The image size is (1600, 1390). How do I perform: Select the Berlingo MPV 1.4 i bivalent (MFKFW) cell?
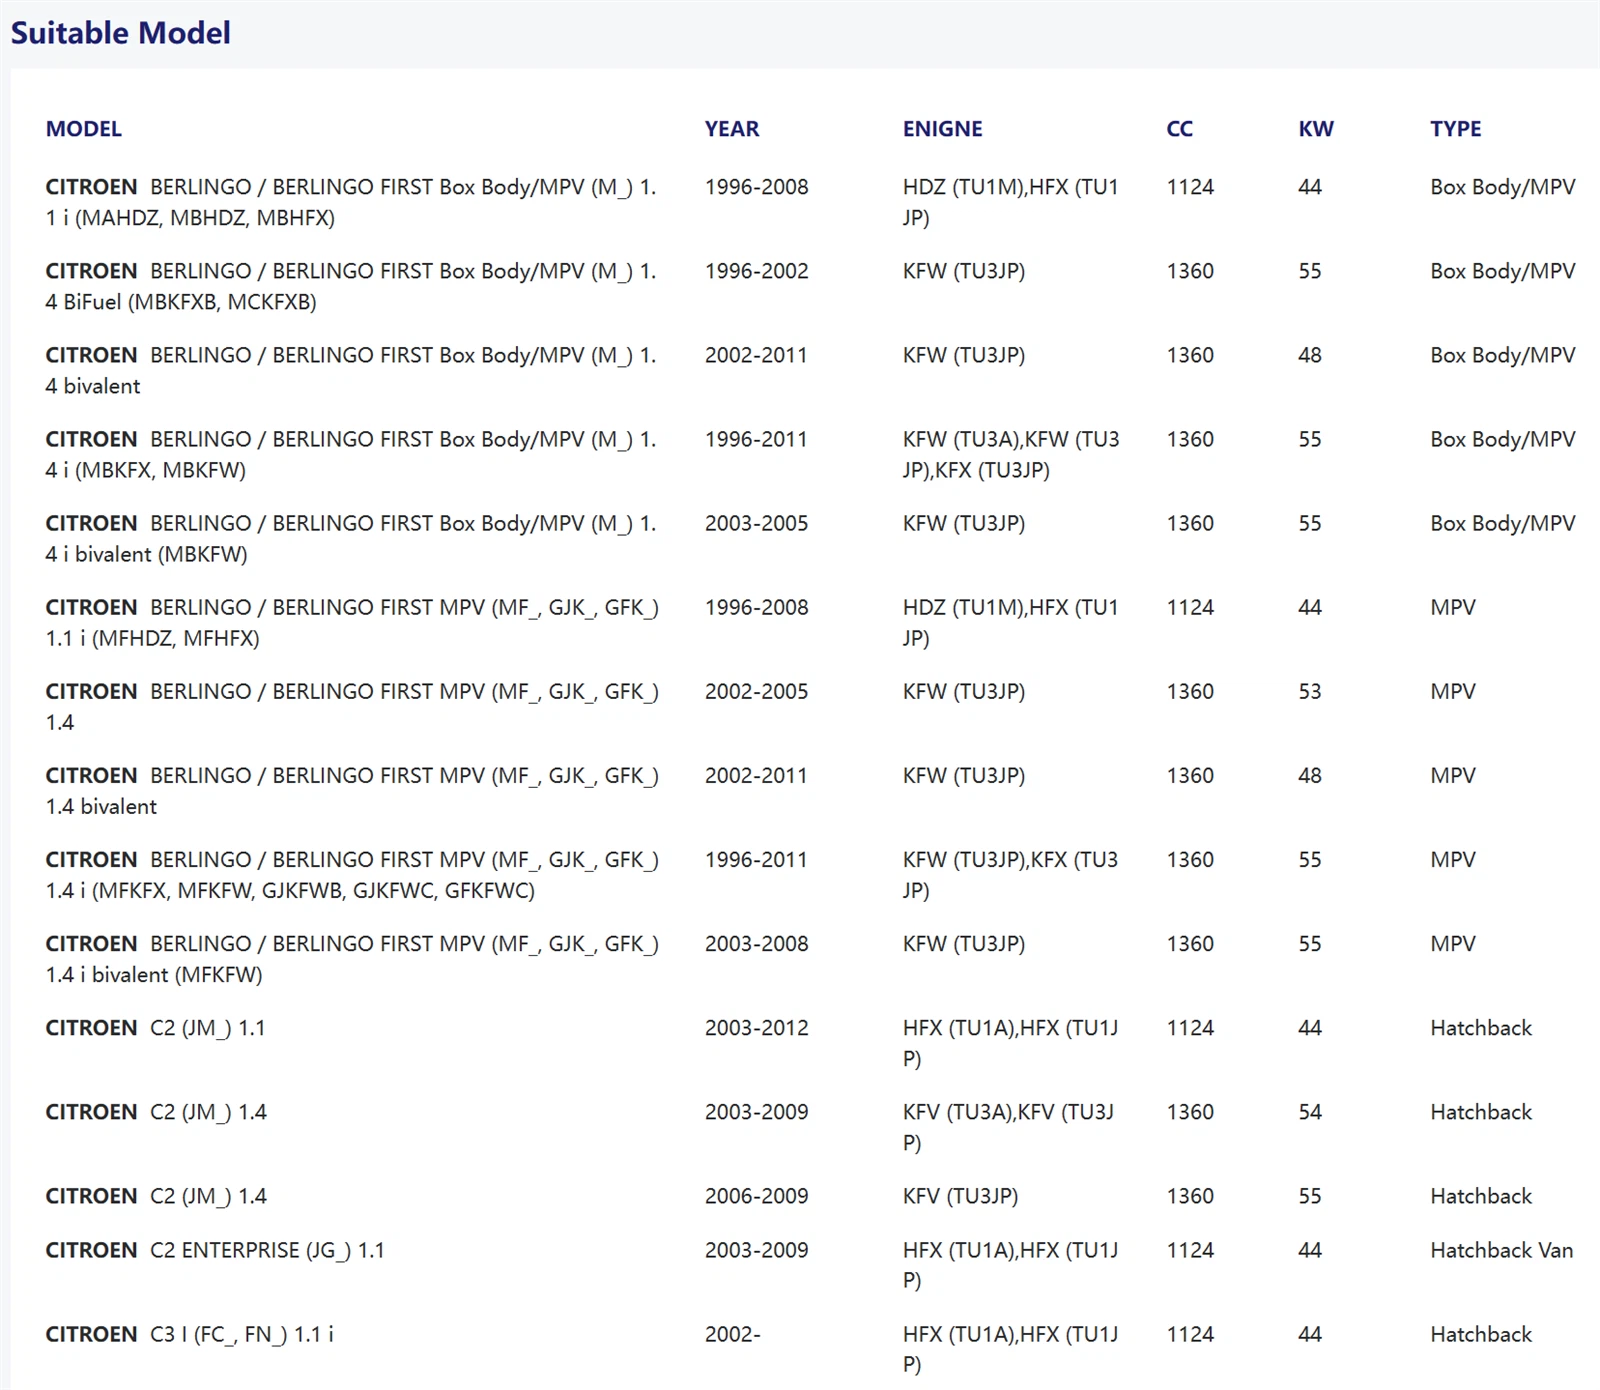point(352,958)
